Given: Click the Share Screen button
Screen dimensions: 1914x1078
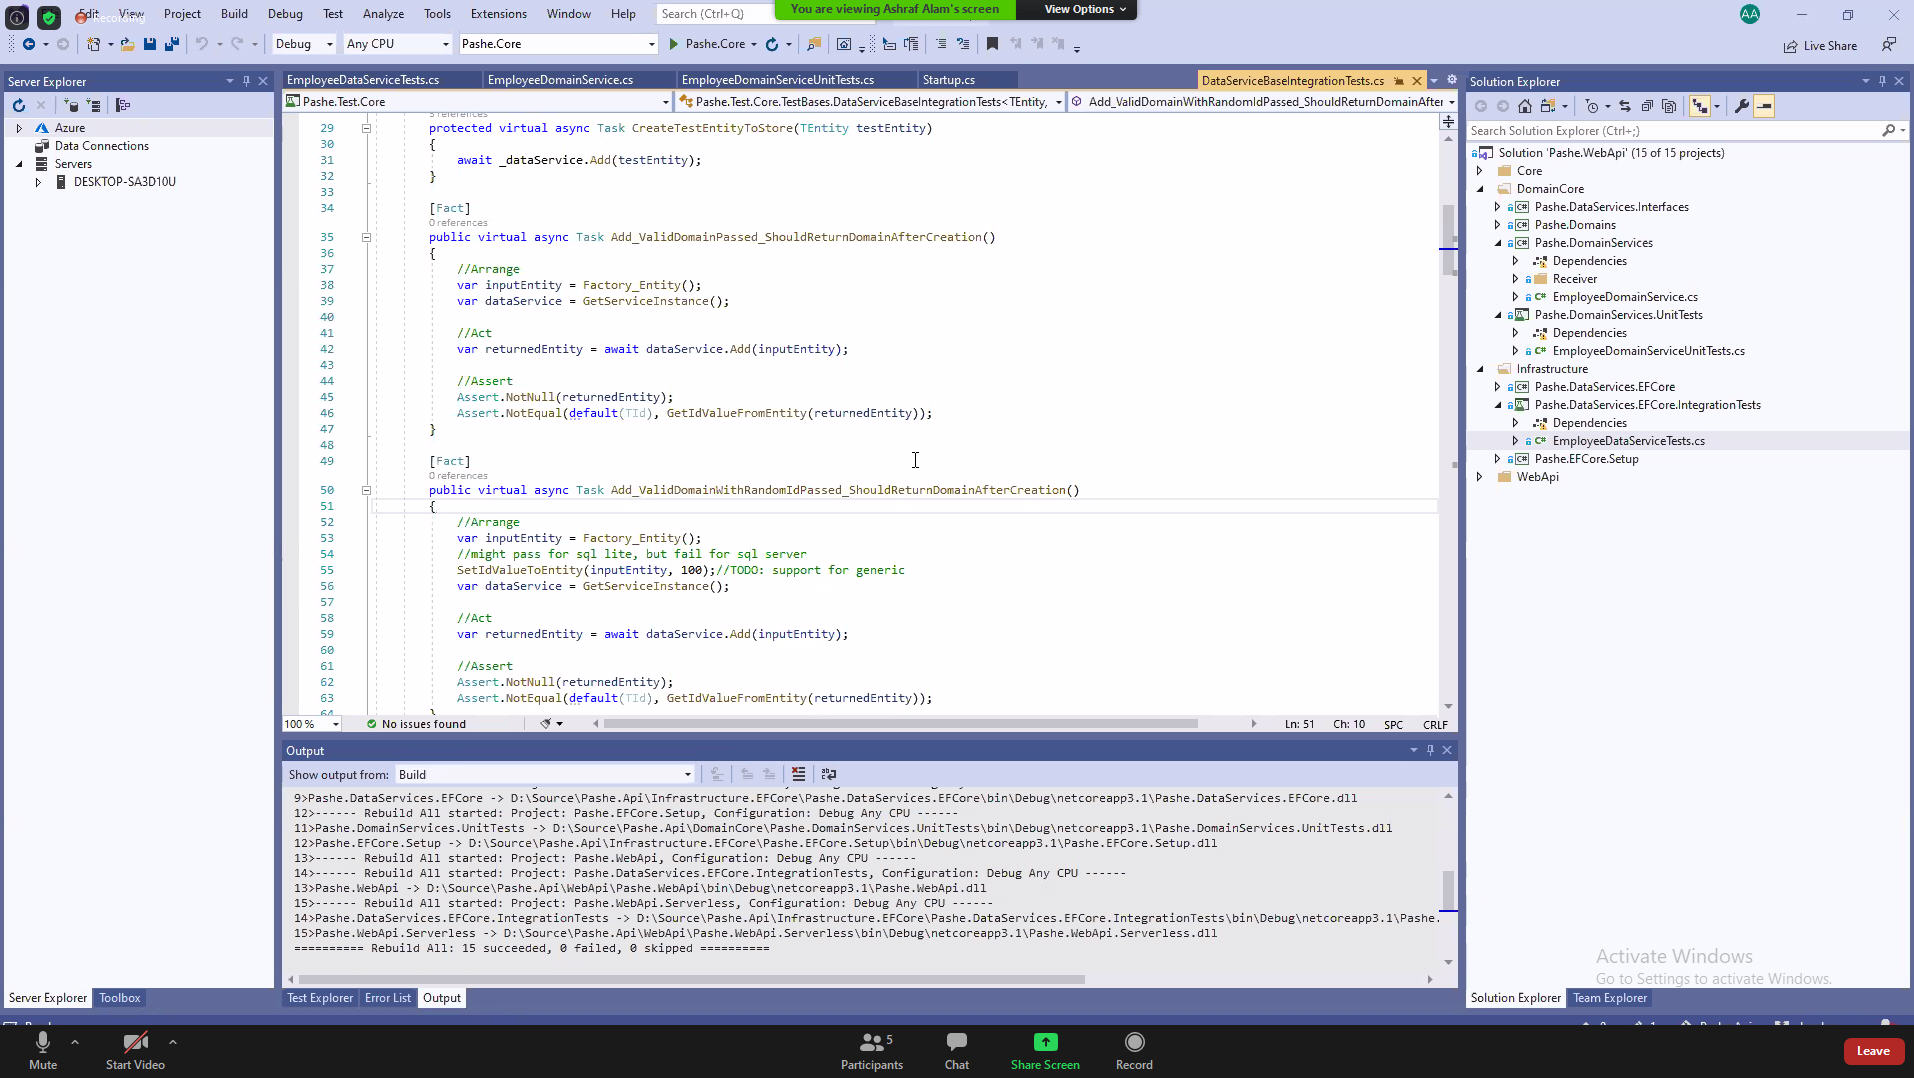Looking at the screenshot, I should (x=1045, y=1051).
